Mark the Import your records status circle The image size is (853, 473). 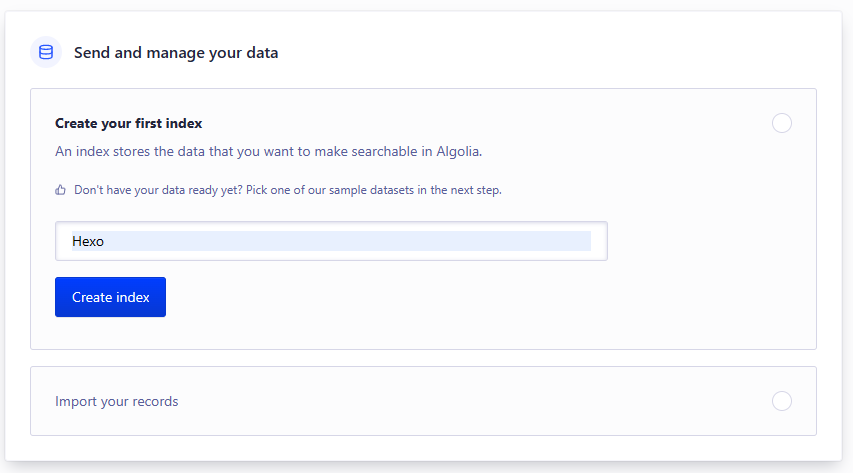click(x=782, y=401)
